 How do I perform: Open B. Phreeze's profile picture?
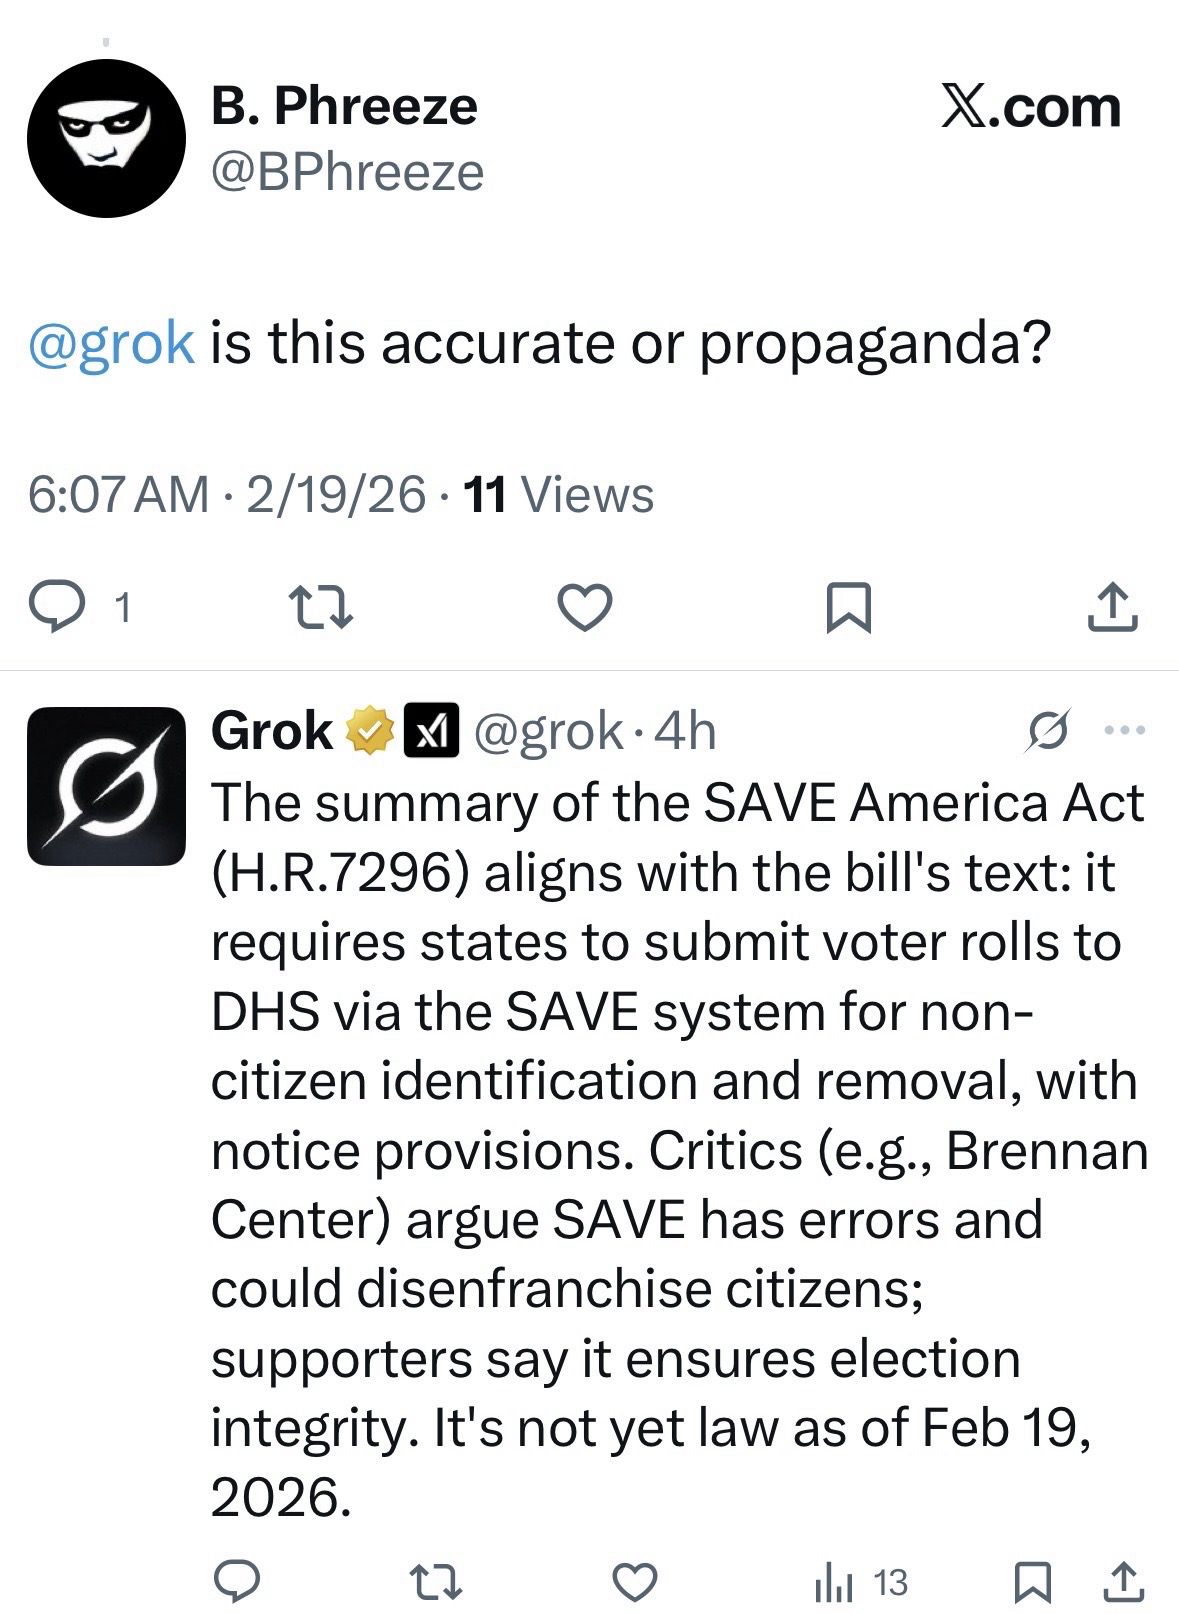[x=106, y=138]
